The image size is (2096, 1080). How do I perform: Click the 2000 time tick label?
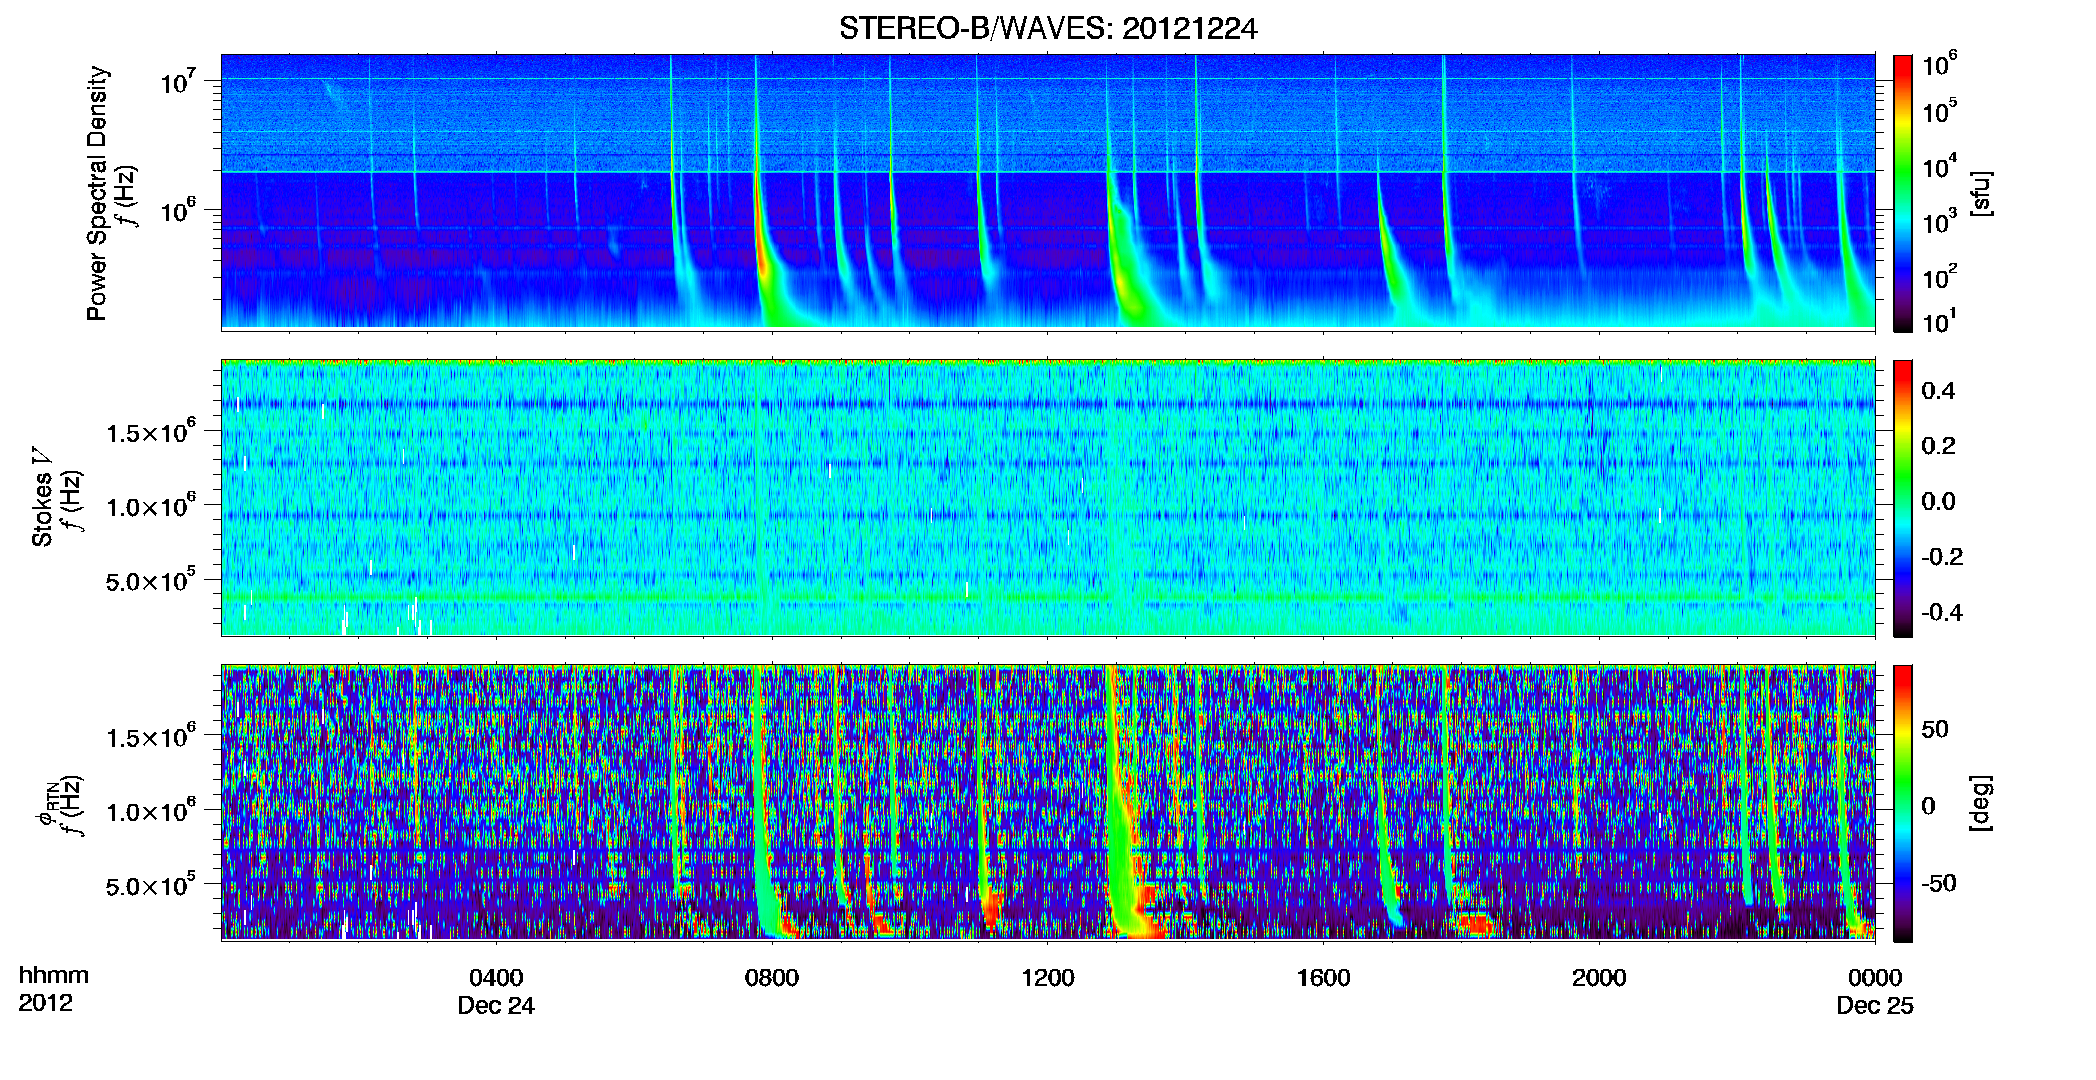point(1599,978)
